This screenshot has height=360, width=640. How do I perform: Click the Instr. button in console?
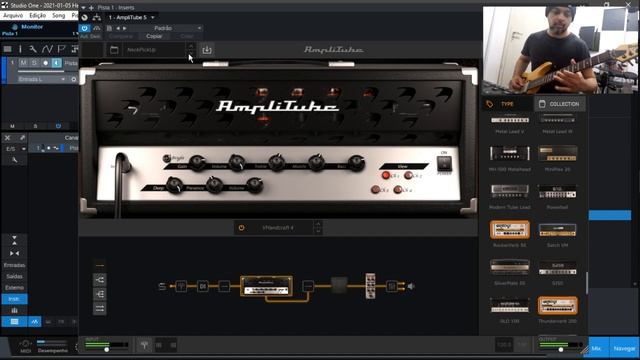click(x=14, y=299)
